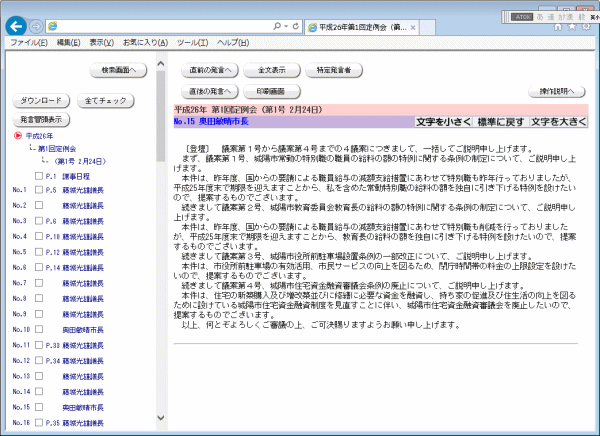Image resolution: width=600 pixels, height=436 pixels.
Task: Open the No.9 link
Action: pyautogui.click(x=19, y=314)
